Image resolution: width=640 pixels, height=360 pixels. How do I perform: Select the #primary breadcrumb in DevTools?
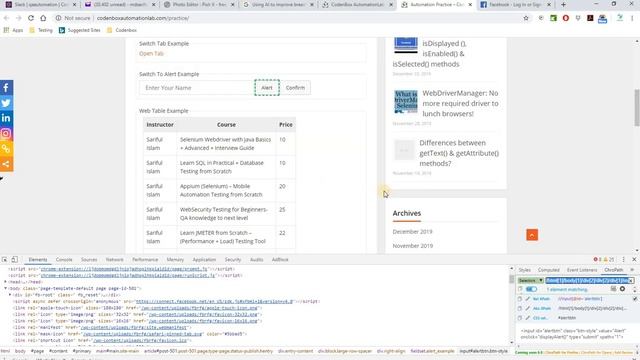coord(82,351)
